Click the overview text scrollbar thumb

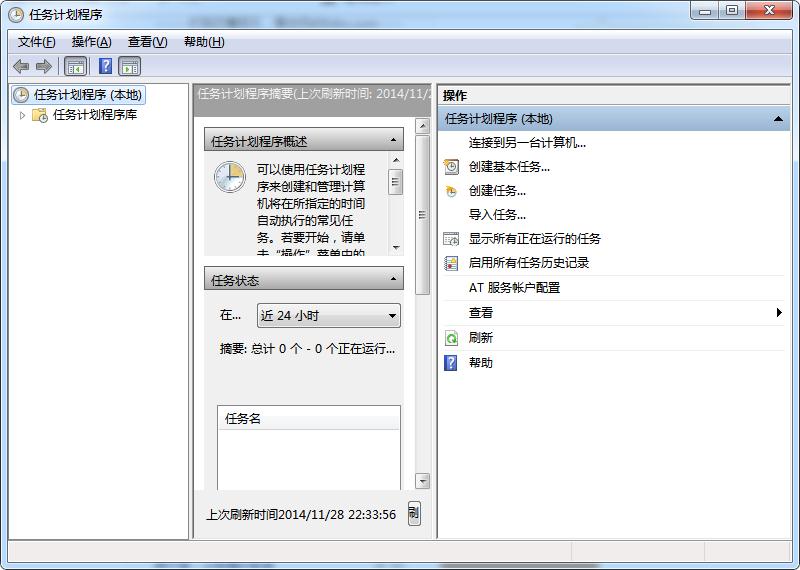(x=396, y=183)
